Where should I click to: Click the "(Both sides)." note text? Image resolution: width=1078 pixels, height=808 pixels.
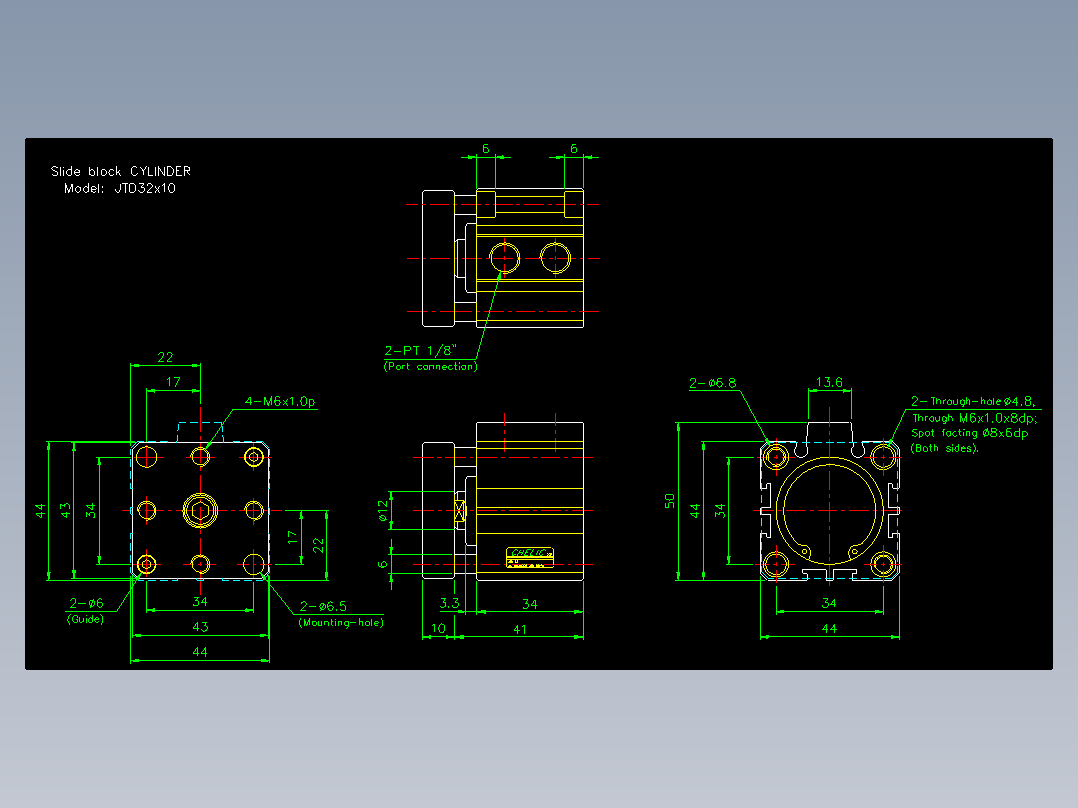[945, 448]
